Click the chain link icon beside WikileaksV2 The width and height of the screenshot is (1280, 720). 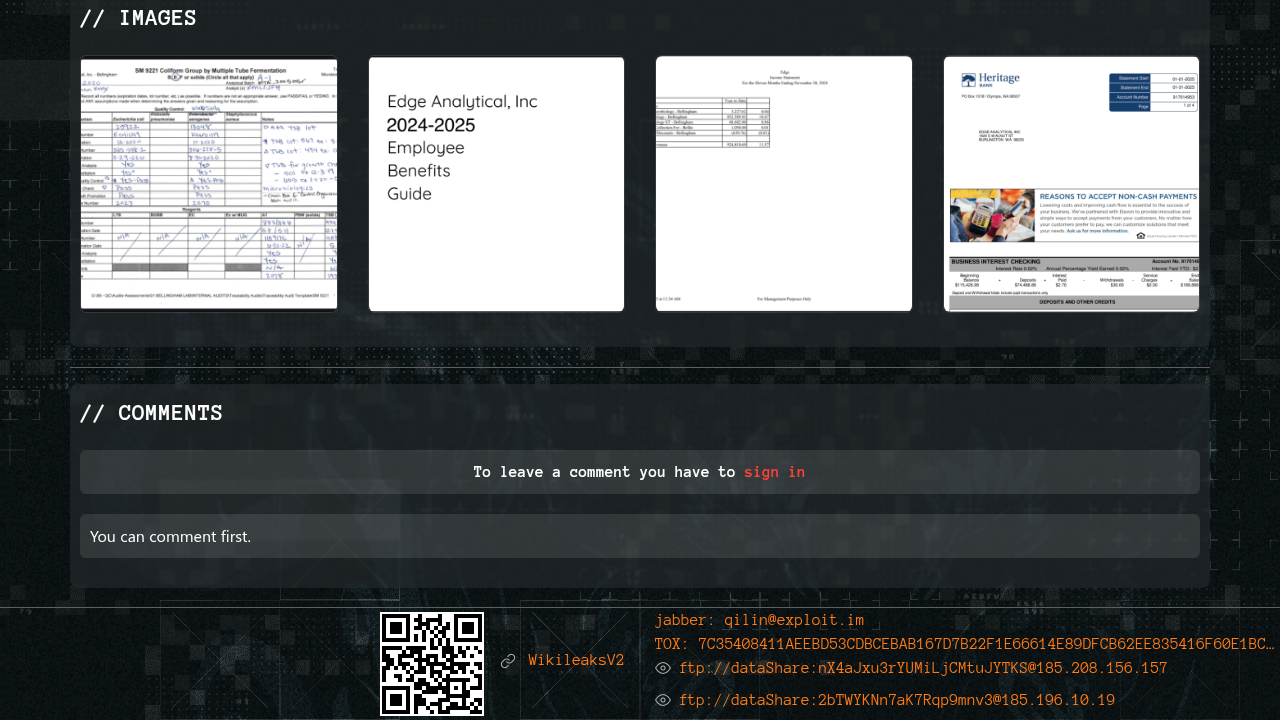pyautogui.click(x=508, y=661)
